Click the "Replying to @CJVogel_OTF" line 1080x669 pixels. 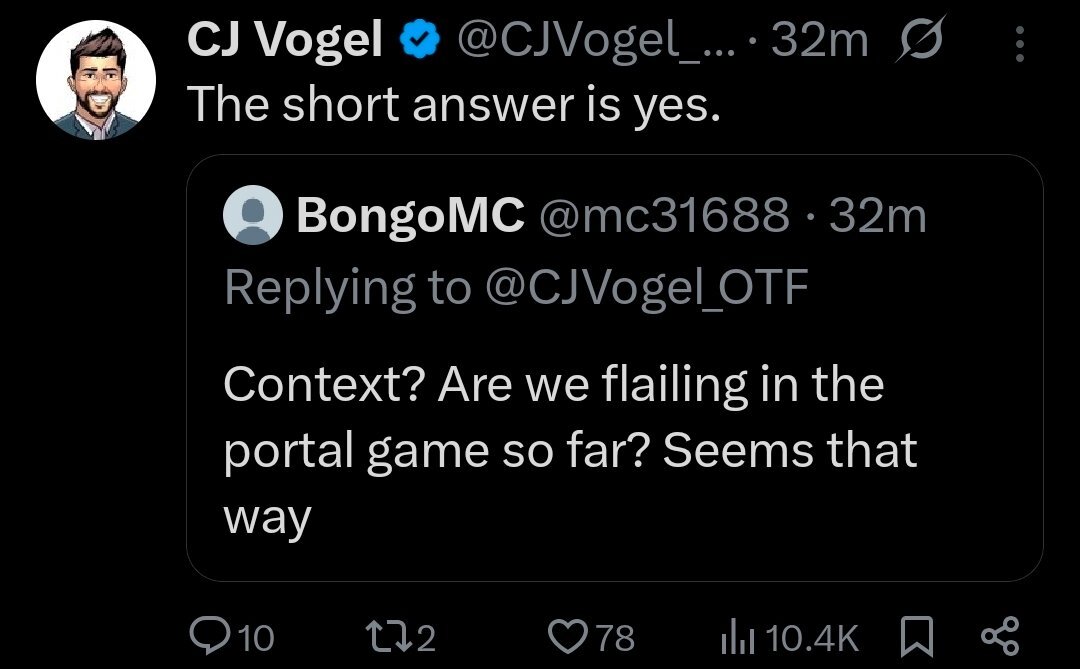tap(514, 288)
